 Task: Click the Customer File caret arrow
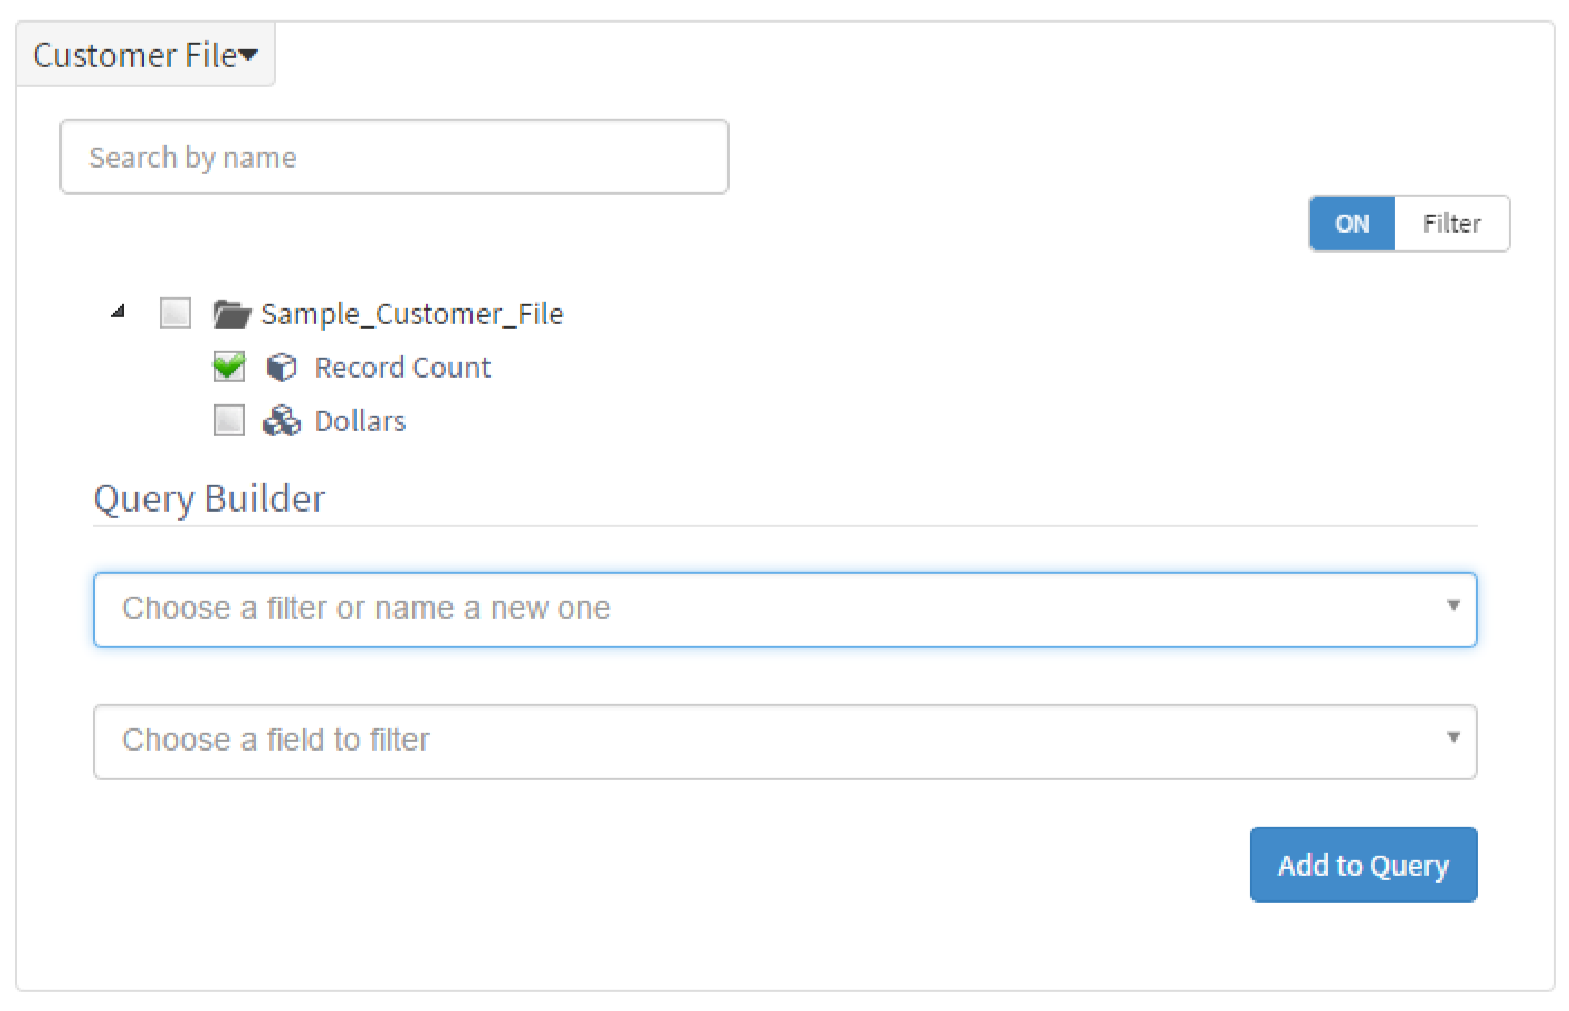(x=248, y=55)
